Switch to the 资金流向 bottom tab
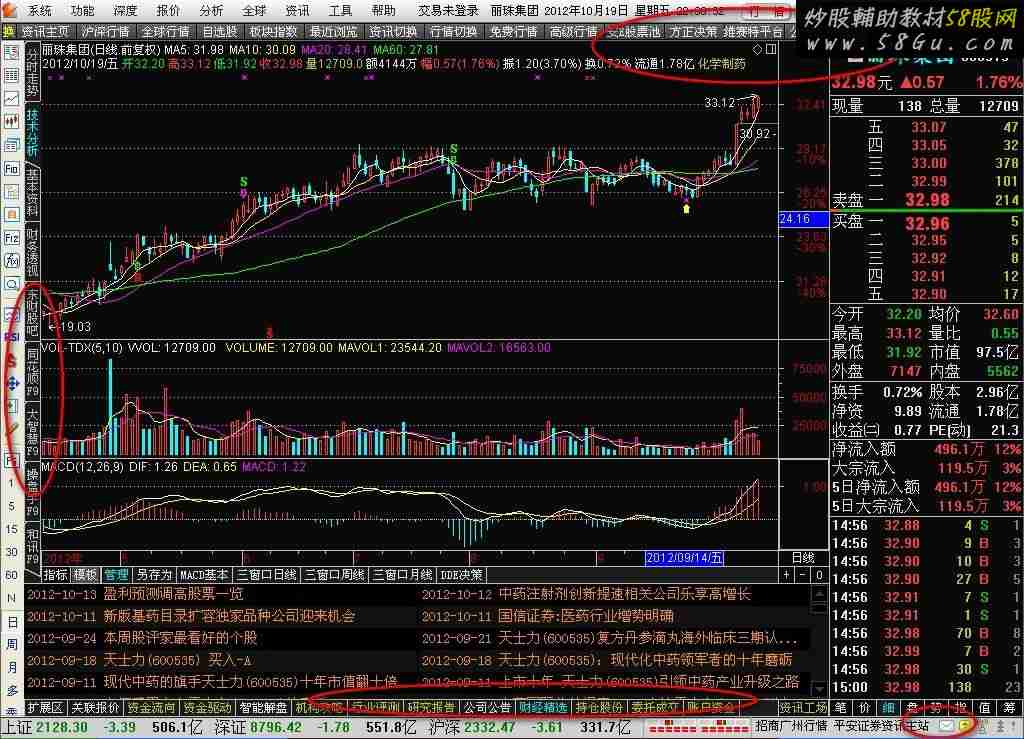 (x=151, y=708)
